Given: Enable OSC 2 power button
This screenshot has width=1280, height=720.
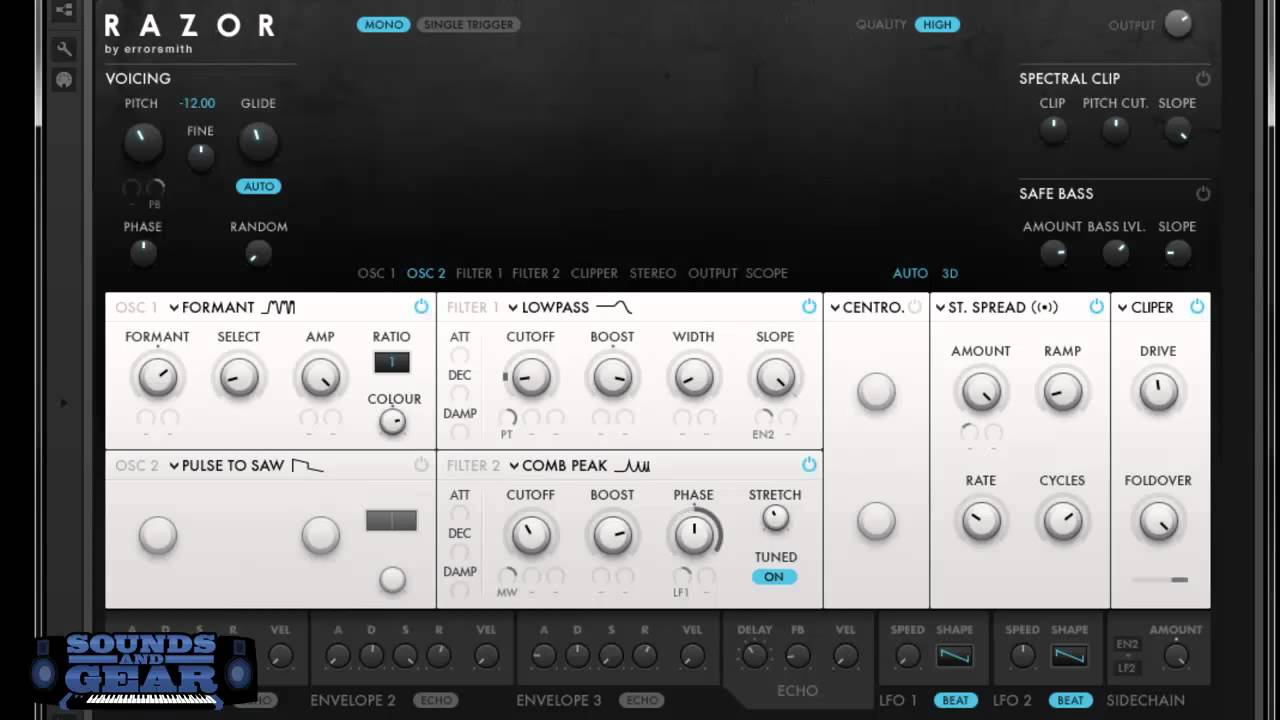Looking at the screenshot, I should pyautogui.click(x=421, y=465).
